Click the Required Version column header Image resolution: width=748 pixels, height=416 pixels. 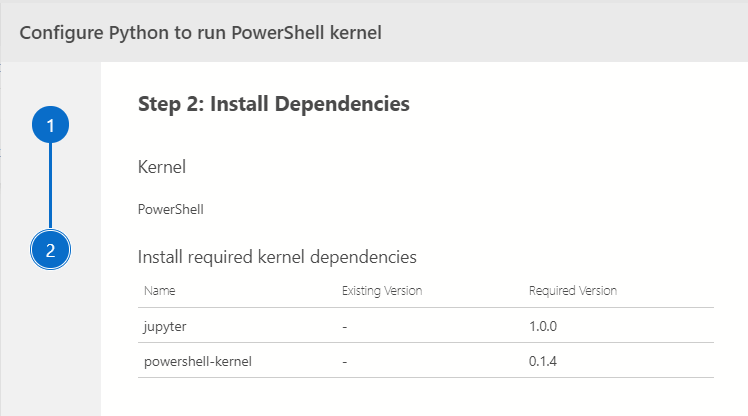[x=573, y=291]
